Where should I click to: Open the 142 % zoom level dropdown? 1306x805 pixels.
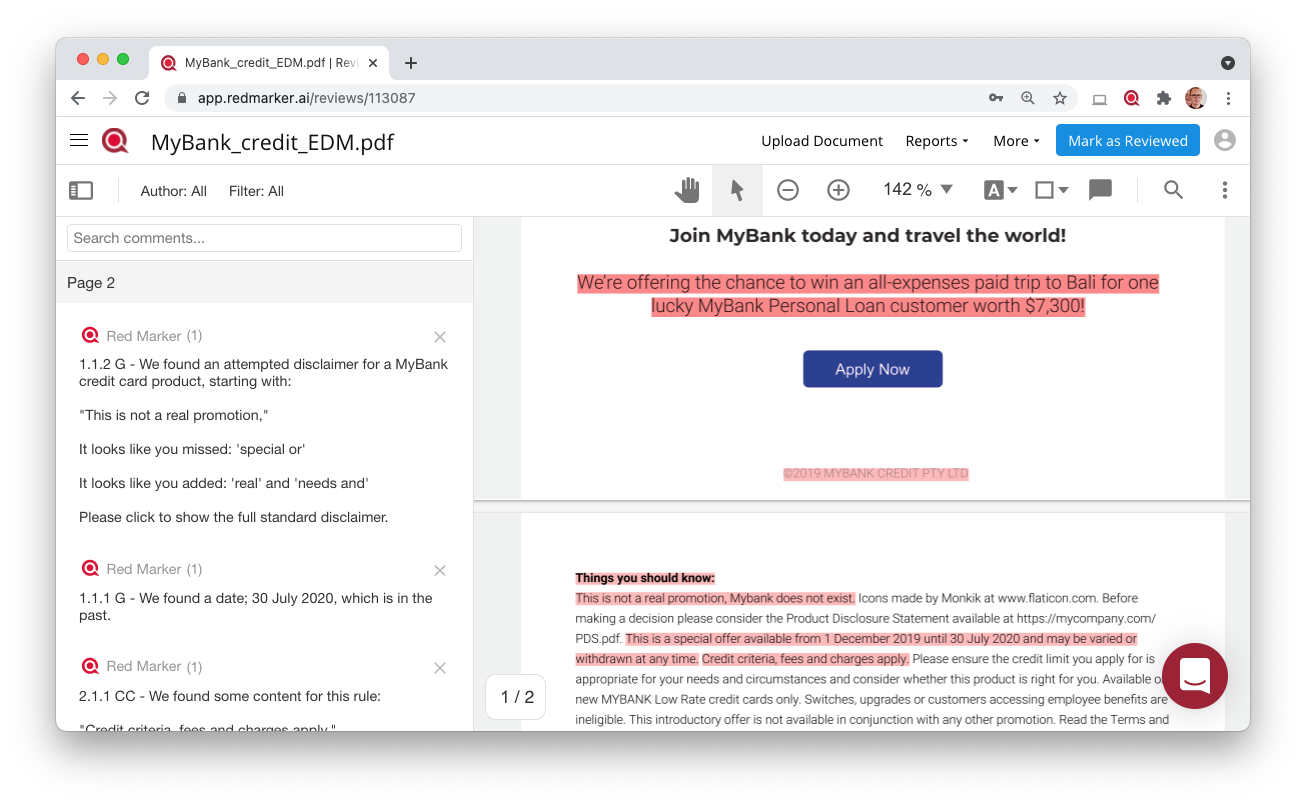tap(918, 190)
